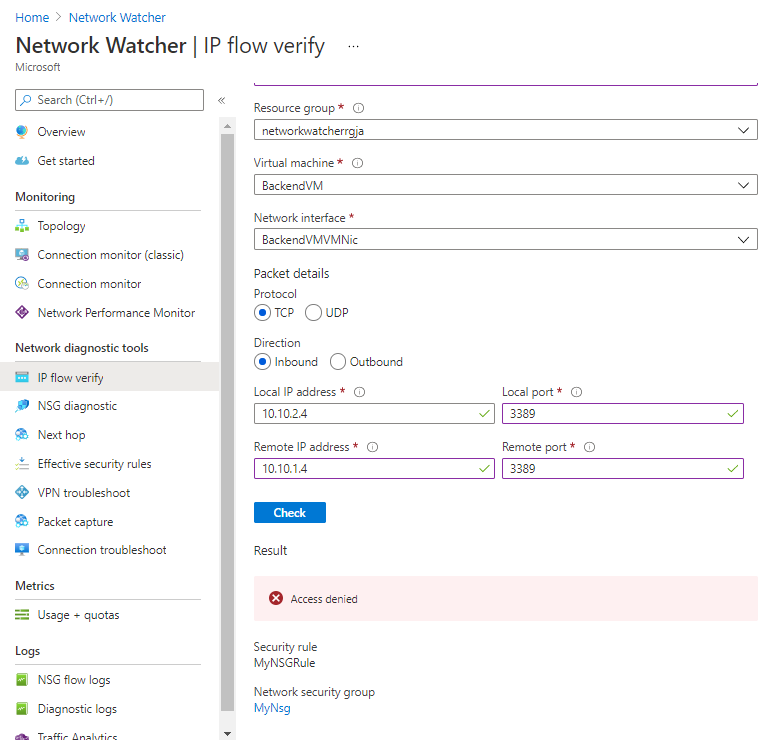Select the TCP protocol radio button
Viewport: 776px width, 740px height.
point(262,313)
